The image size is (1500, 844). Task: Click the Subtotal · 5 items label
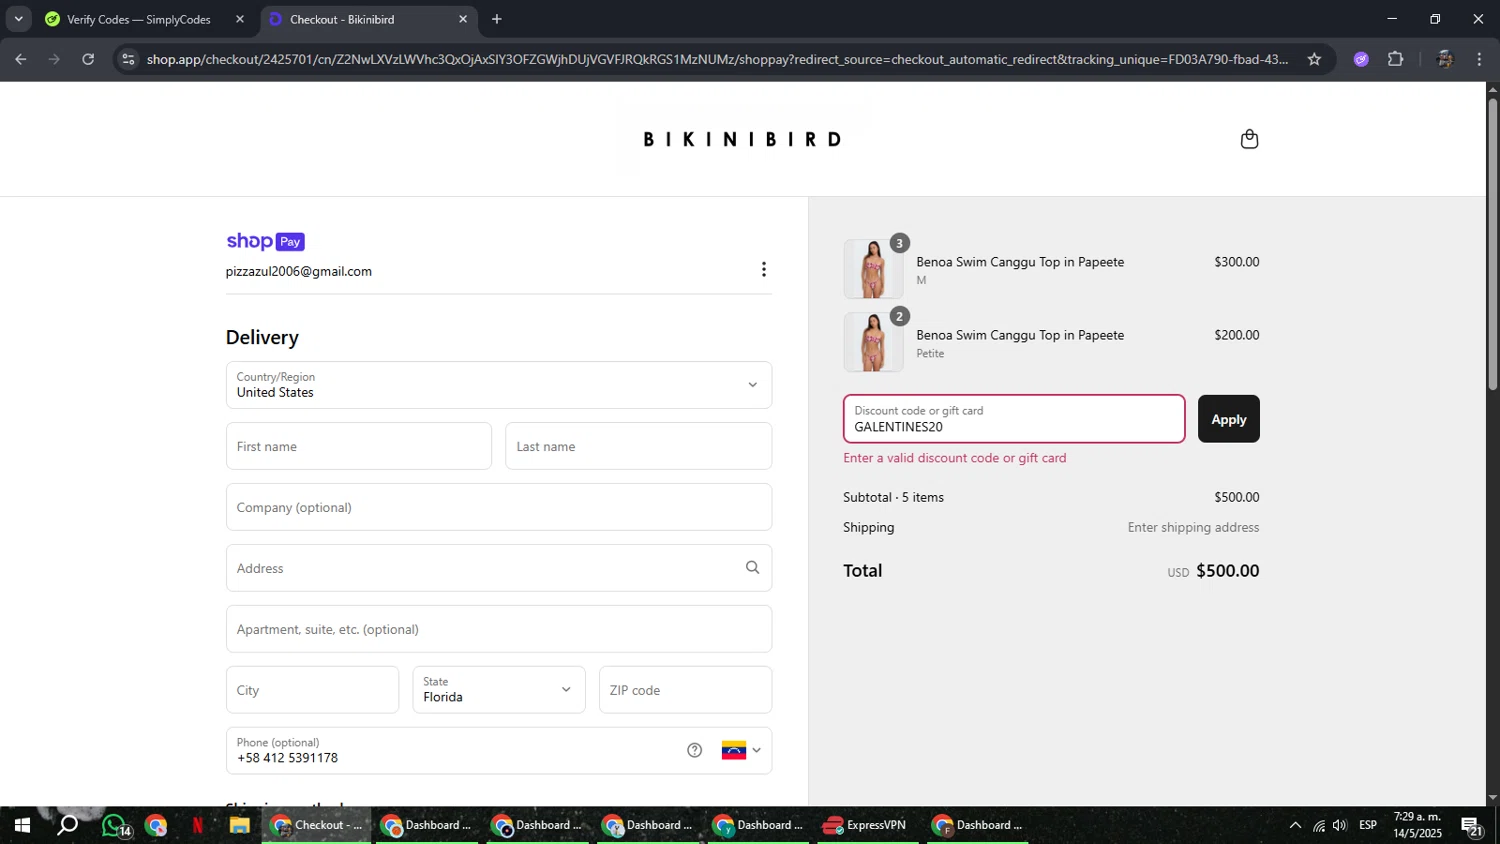[x=893, y=497]
